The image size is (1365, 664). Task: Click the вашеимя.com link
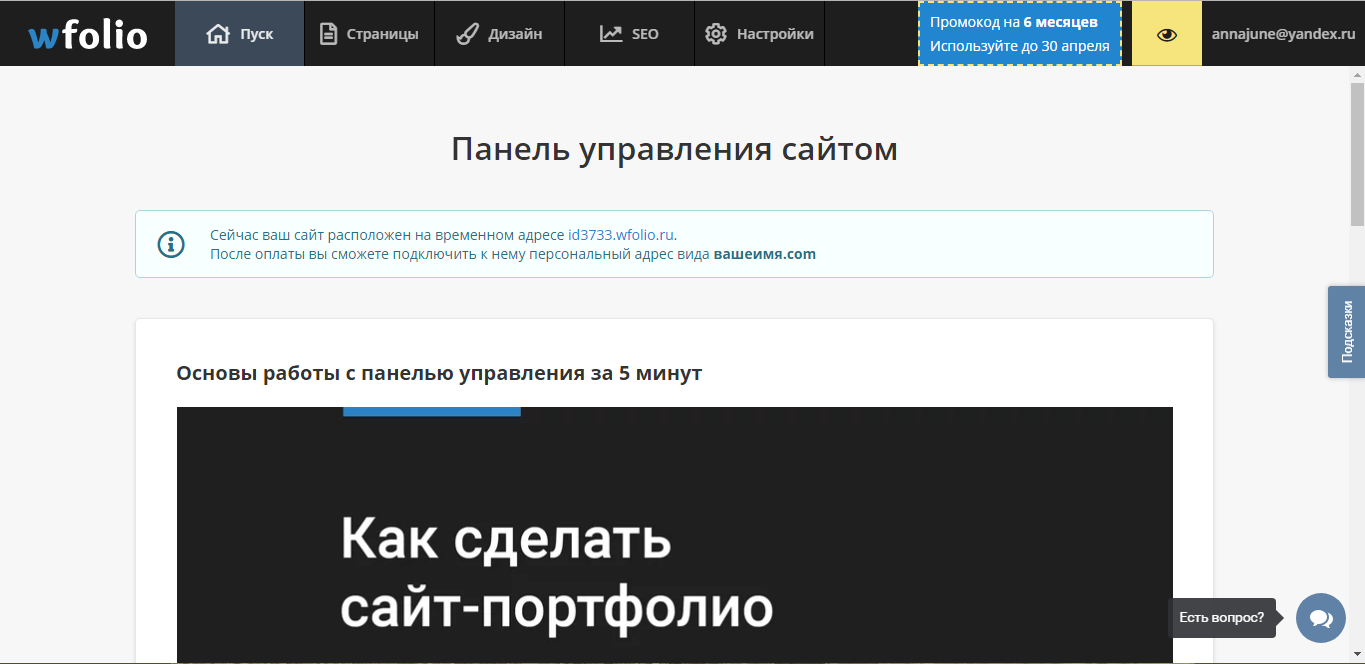pyautogui.click(x=766, y=254)
